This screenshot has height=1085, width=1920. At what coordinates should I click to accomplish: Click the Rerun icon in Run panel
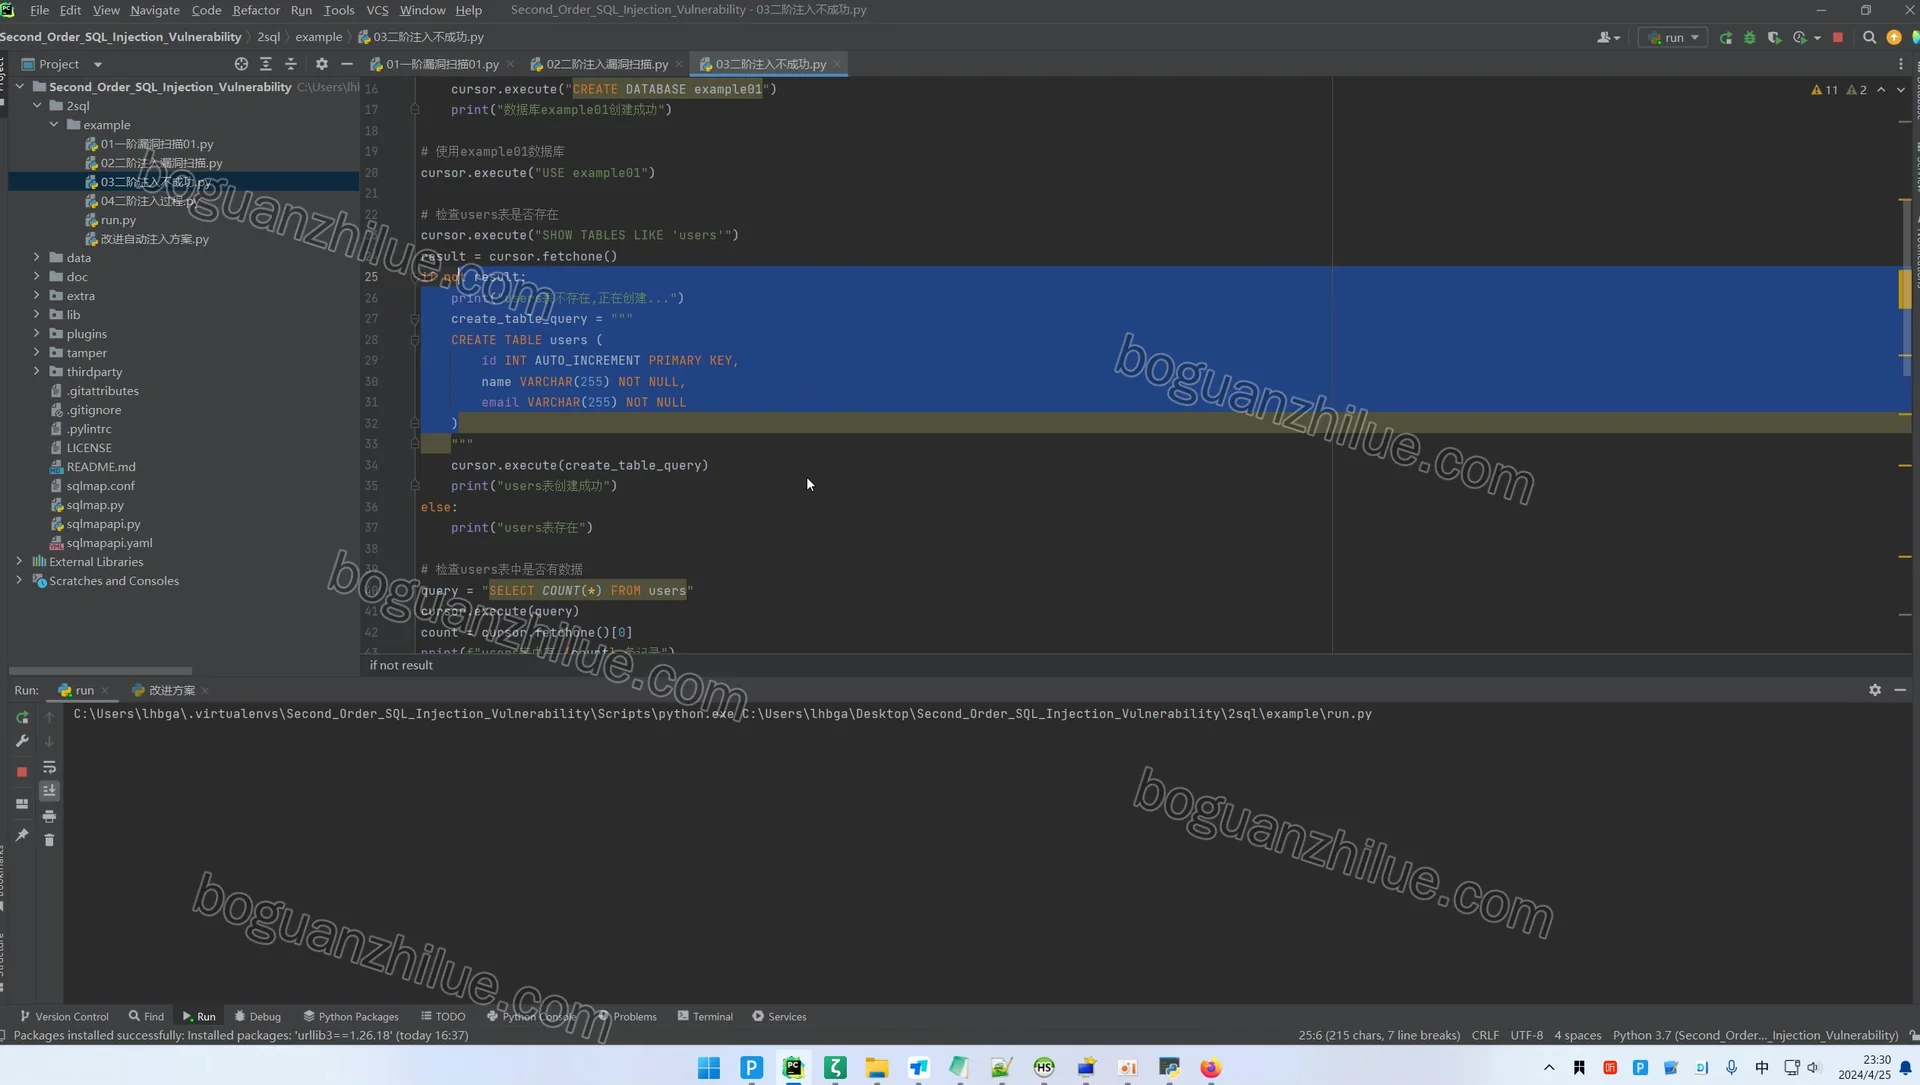pyautogui.click(x=22, y=718)
